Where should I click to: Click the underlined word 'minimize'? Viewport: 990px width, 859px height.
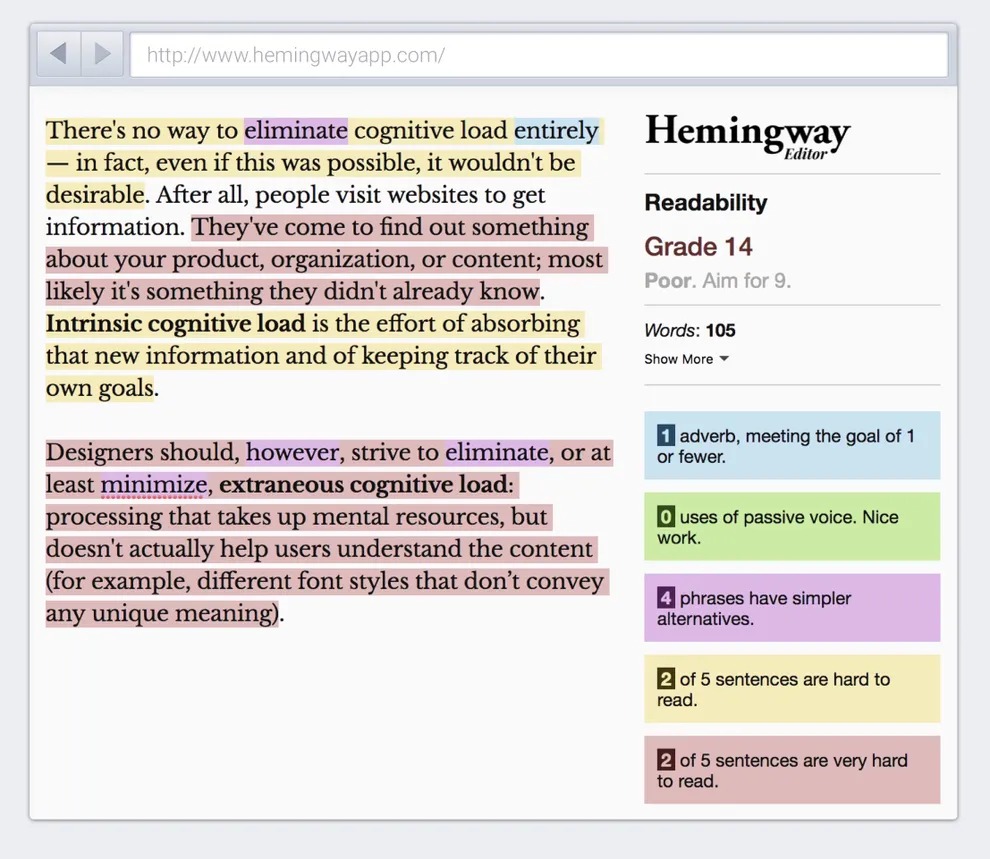154,485
